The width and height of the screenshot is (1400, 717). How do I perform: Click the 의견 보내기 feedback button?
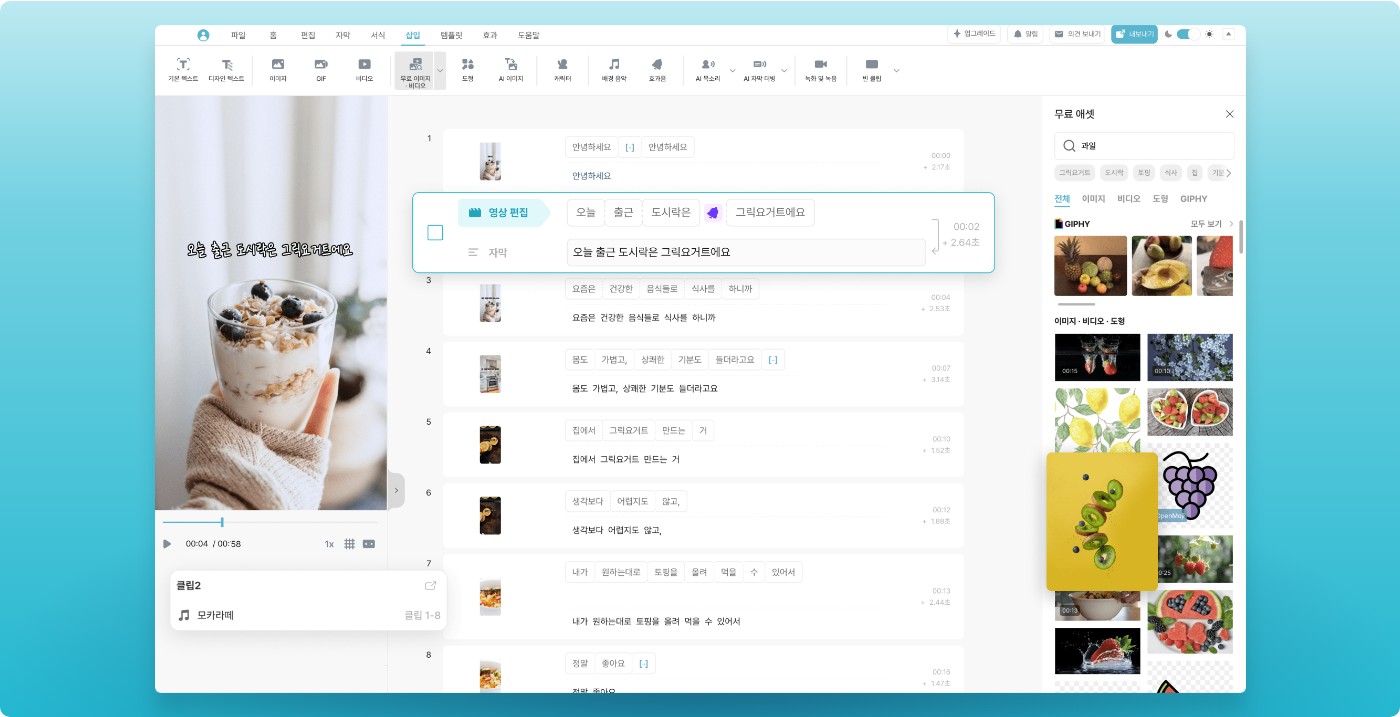point(1077,34)
